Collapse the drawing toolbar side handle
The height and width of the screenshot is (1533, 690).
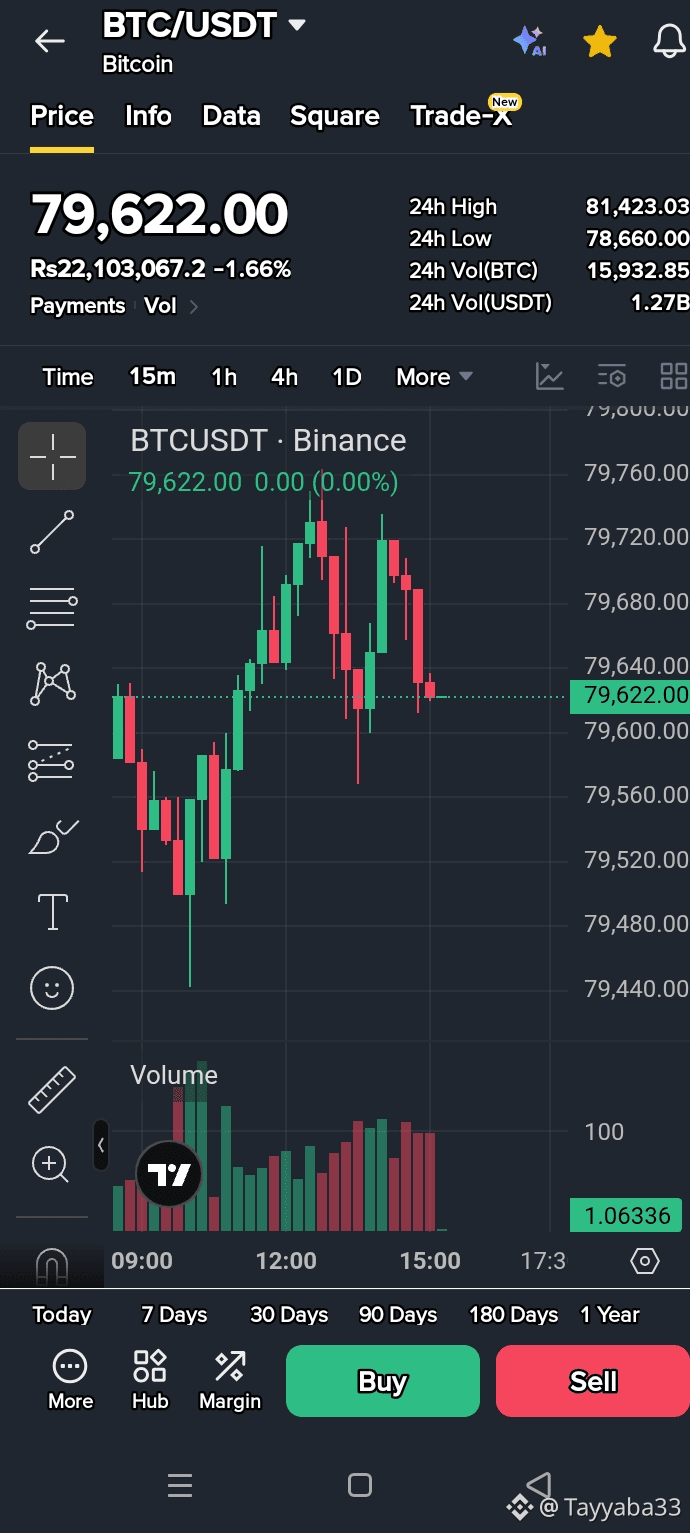[x=101, y=1145]
